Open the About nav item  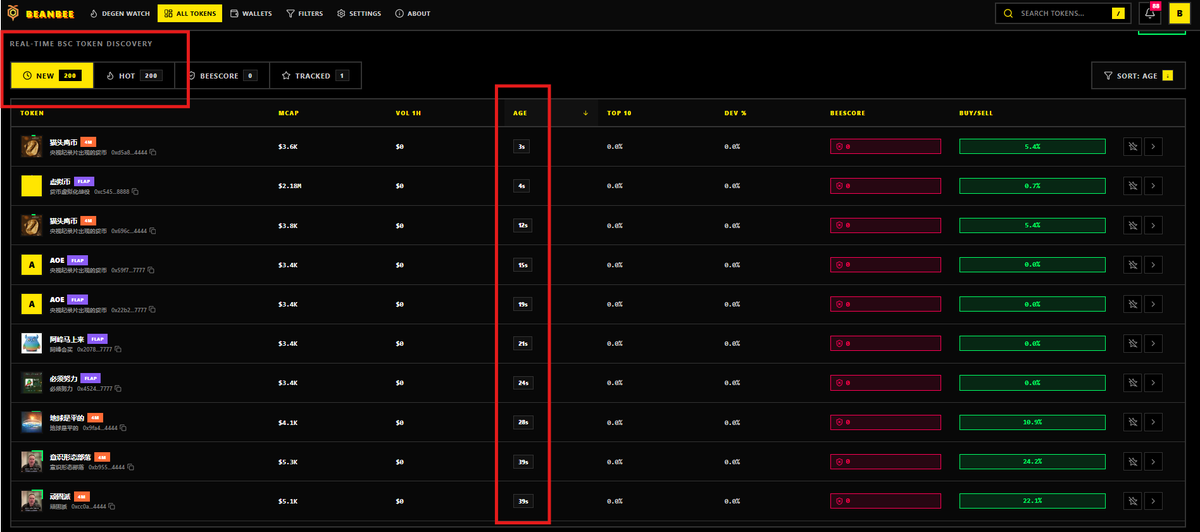click(x=412, y=14)
